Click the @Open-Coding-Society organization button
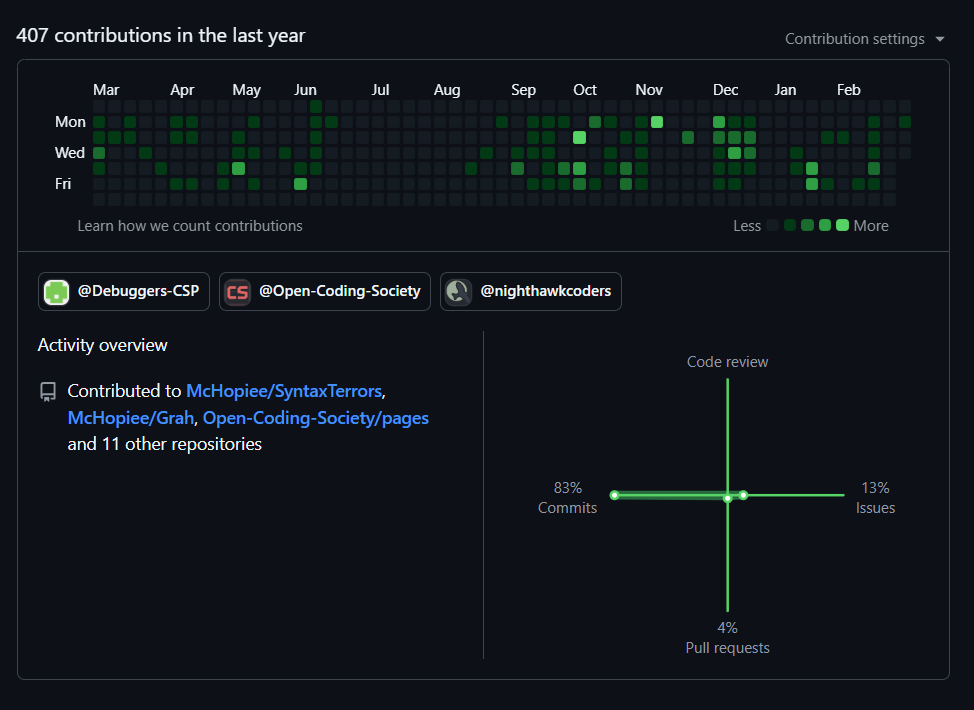The height and width of the screenshot is (710, 974). click(x=324, y=291)
